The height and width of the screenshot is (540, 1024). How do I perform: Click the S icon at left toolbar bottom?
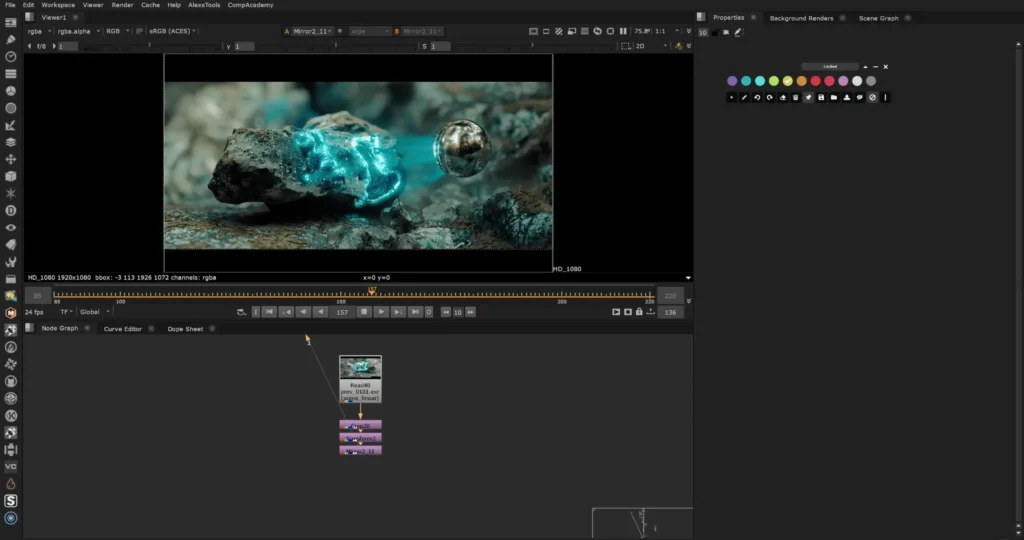(x=10, y=501)
